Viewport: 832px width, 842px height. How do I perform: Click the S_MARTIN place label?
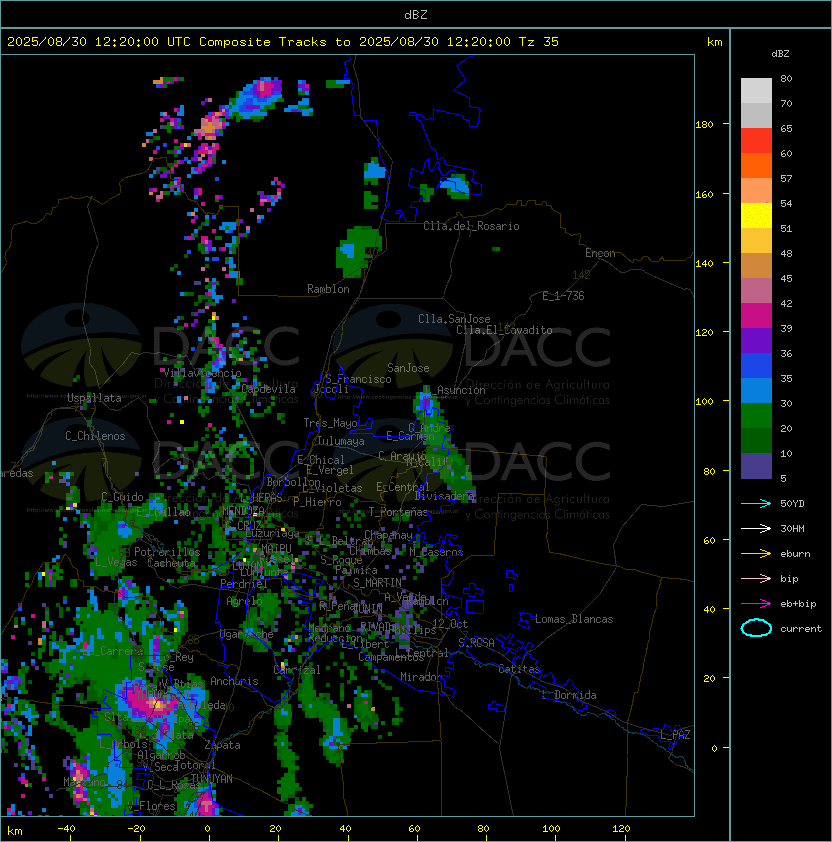click(x=377, y=583)
